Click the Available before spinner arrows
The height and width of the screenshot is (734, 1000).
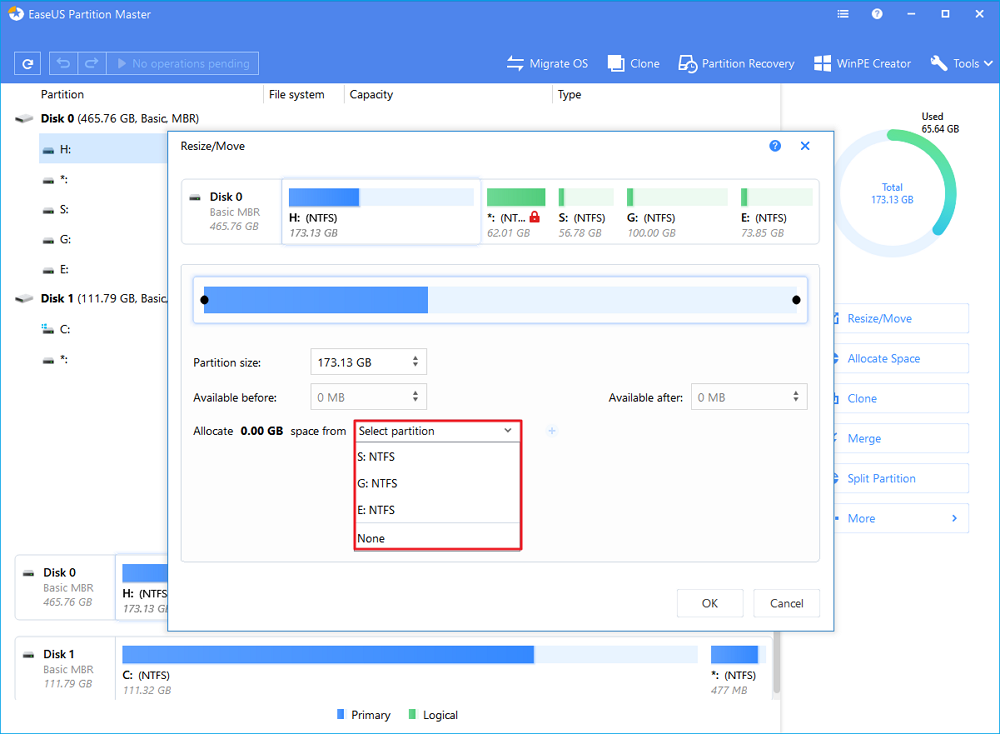click(x=415, y=397)
